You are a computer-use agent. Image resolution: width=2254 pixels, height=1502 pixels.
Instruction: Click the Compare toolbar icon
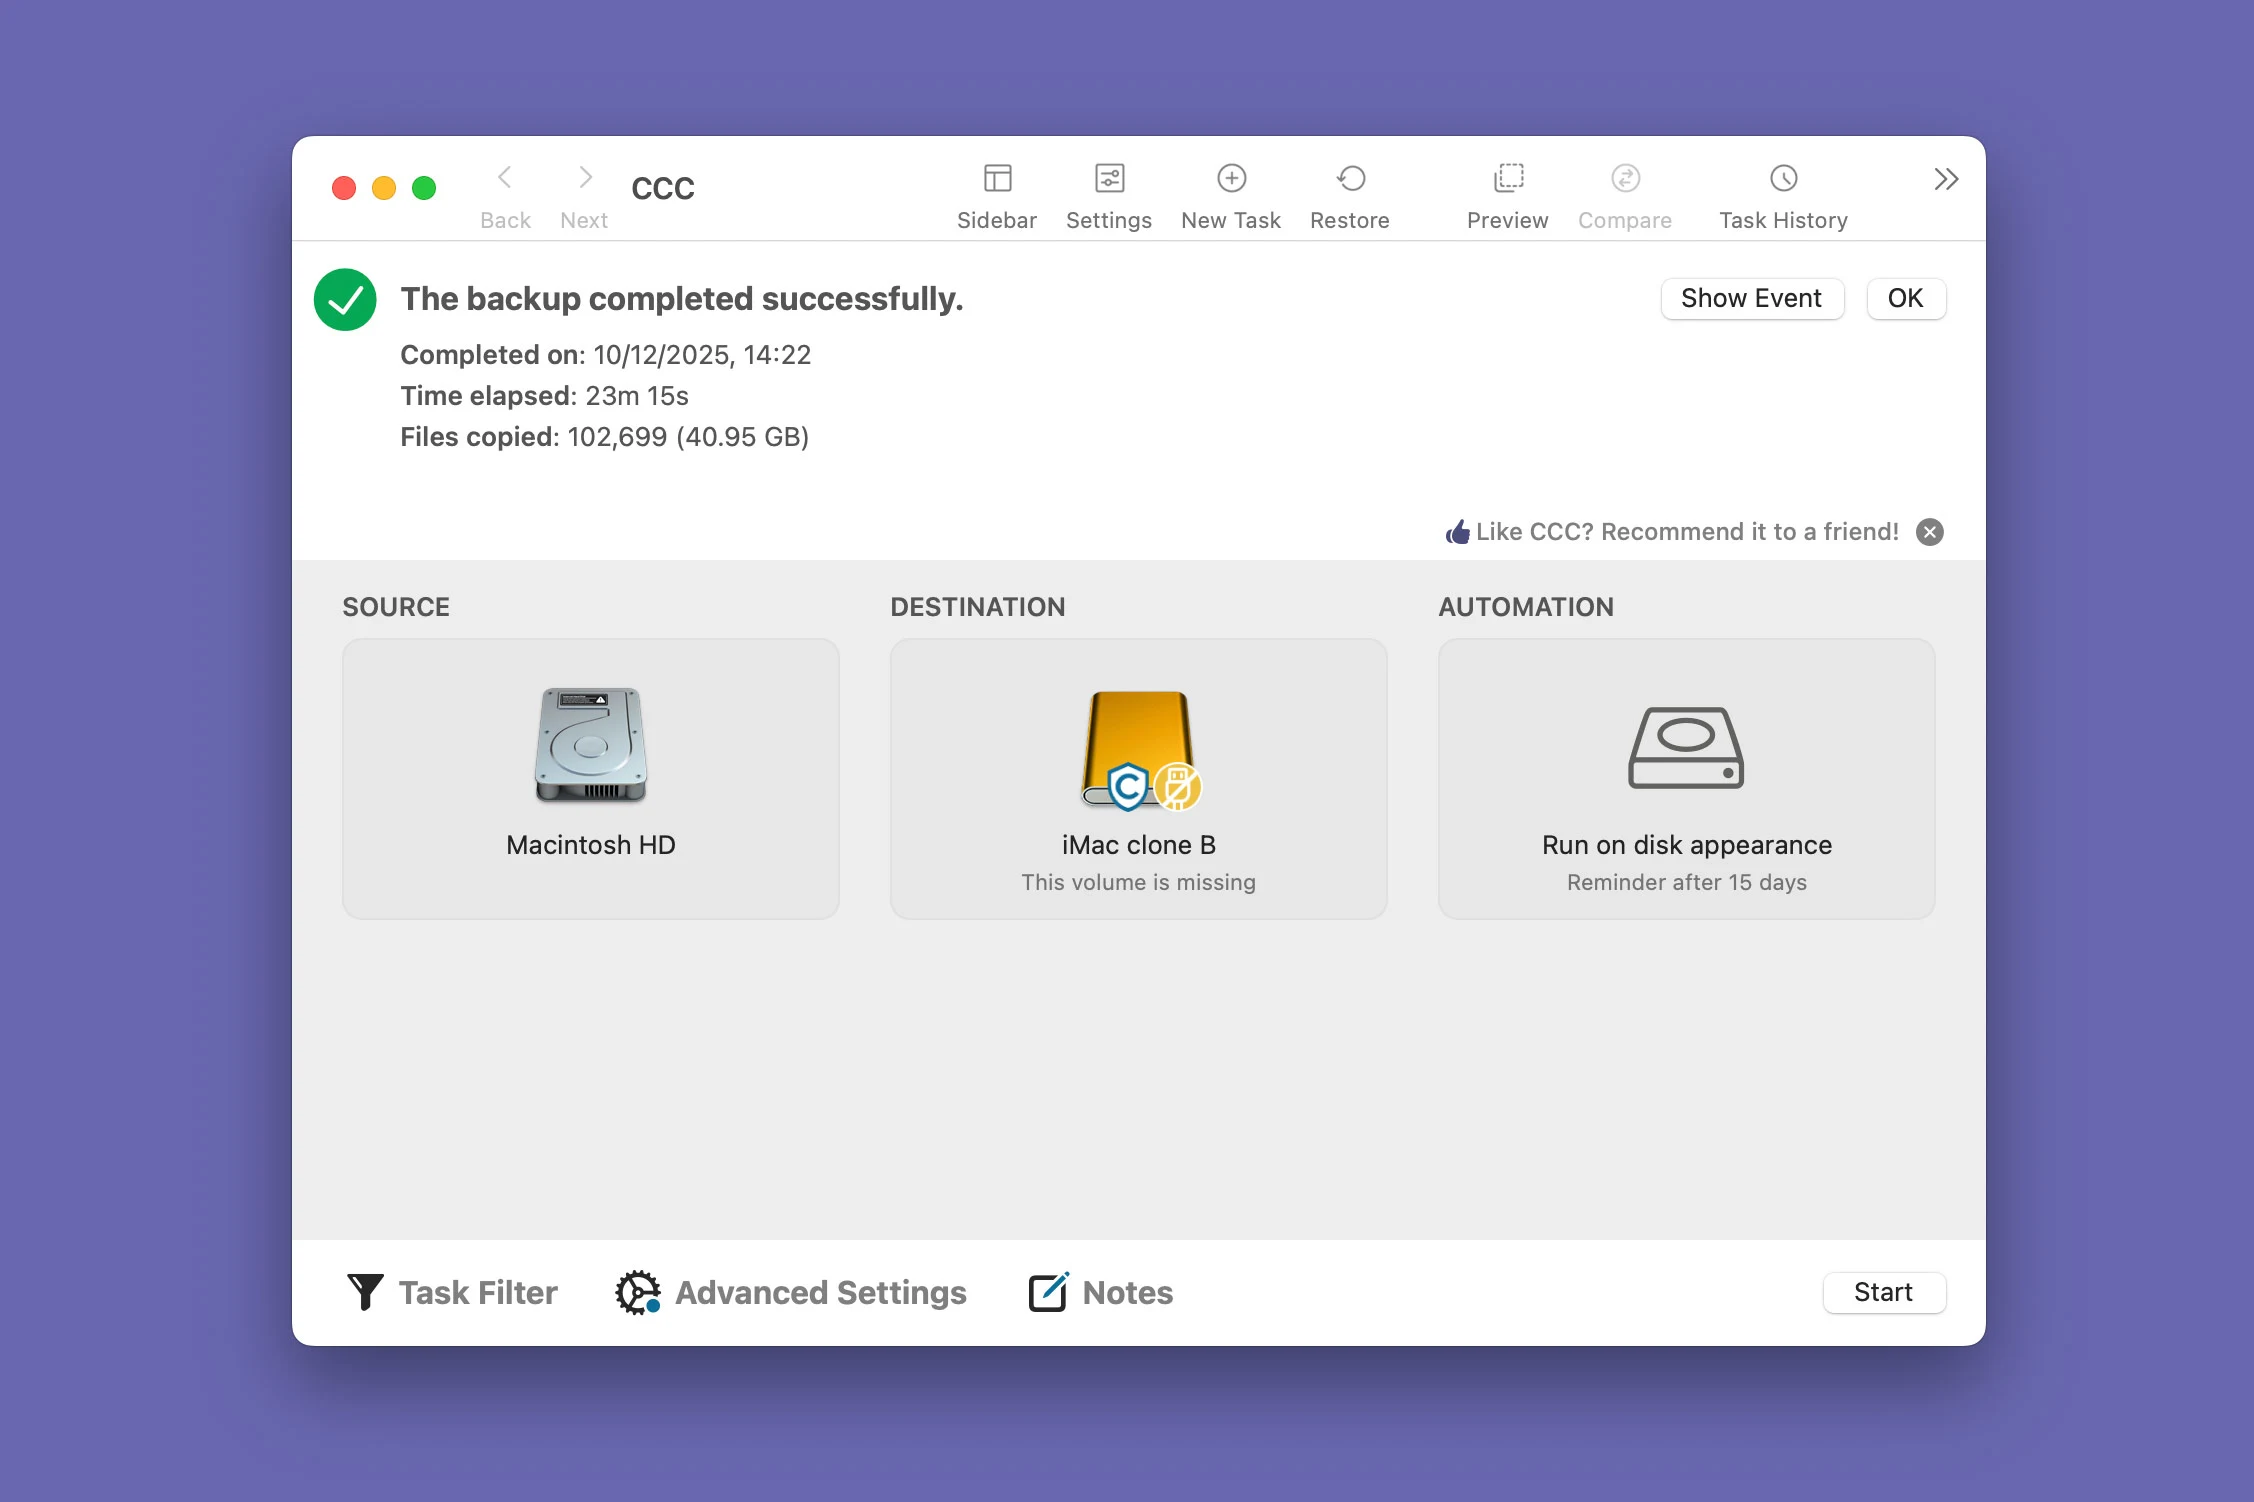(x=1625, y=196)
